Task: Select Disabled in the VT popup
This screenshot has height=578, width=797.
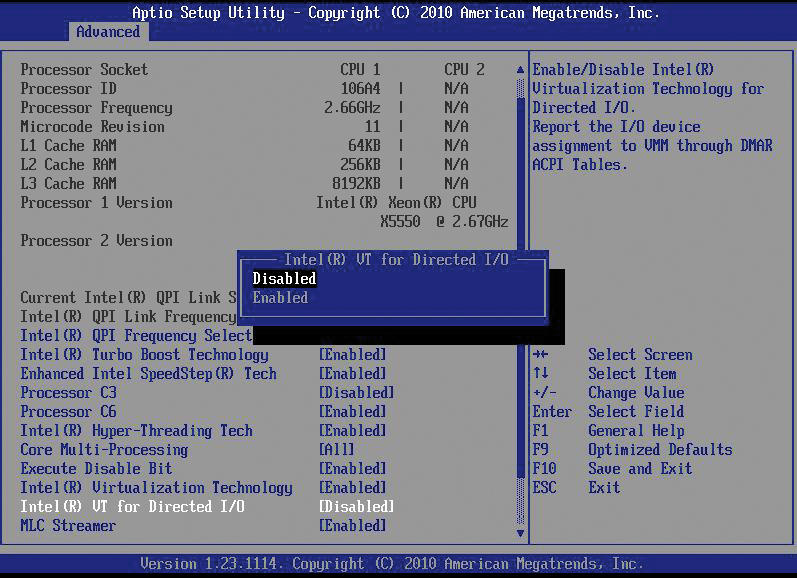Action: tap(285, 279)
